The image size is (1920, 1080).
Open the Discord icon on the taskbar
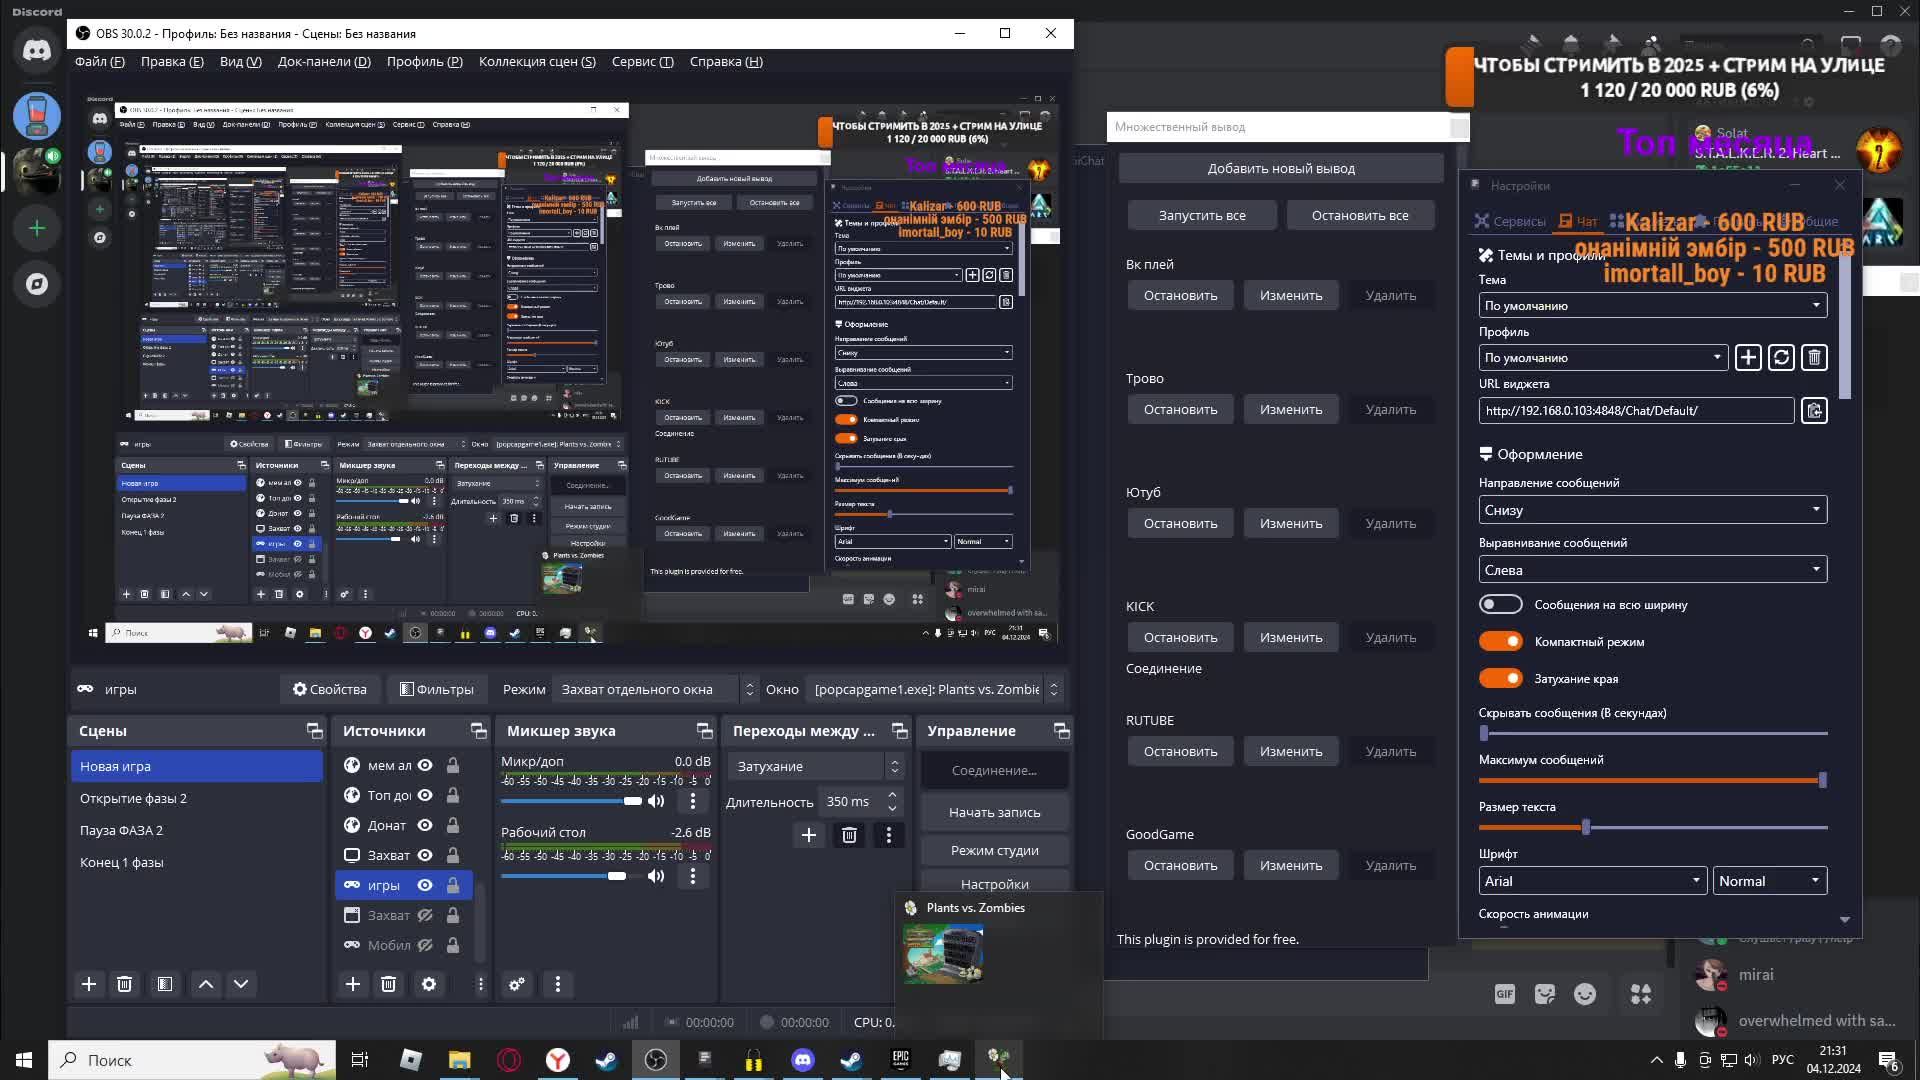point(803,1060)
